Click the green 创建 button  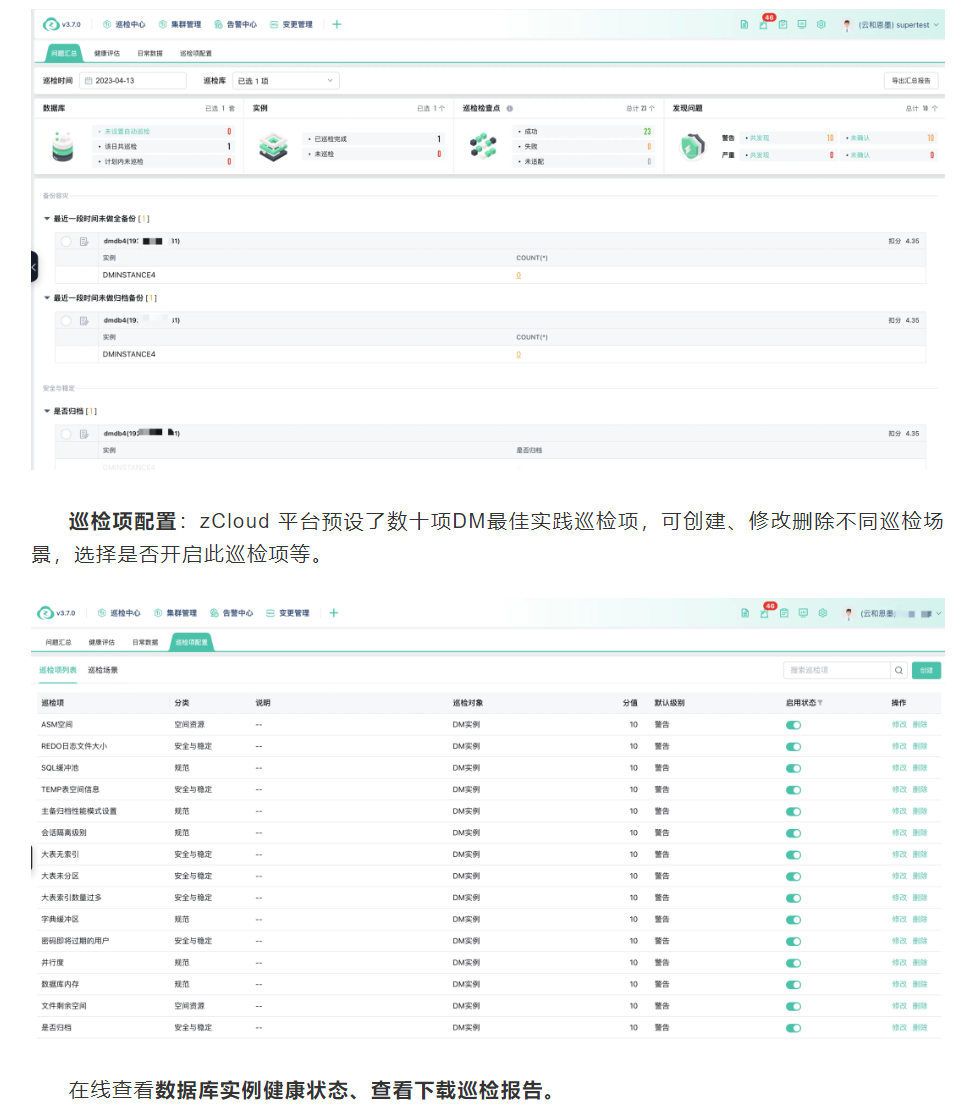(x=926, y=670)
